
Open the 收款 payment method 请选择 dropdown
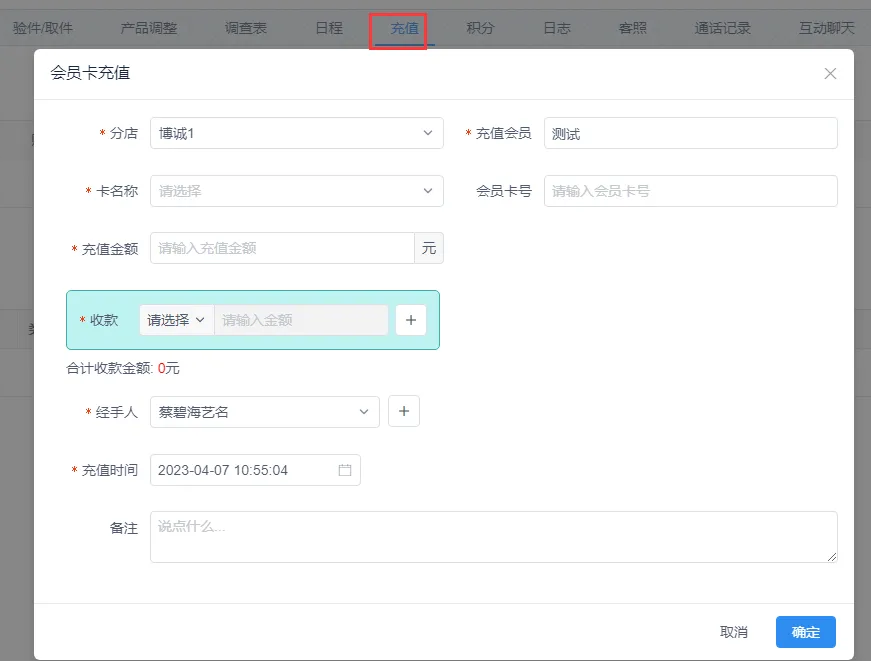tap(176, 320)
